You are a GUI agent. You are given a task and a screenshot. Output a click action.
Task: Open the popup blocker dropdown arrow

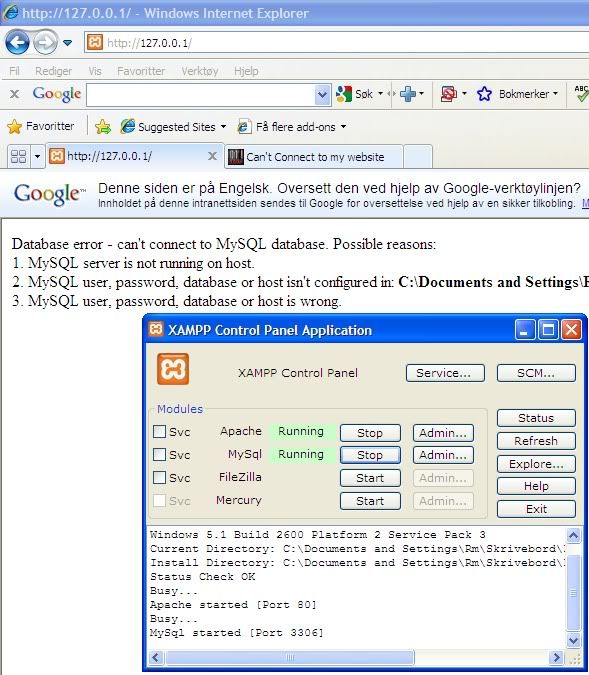coord(464,93)
